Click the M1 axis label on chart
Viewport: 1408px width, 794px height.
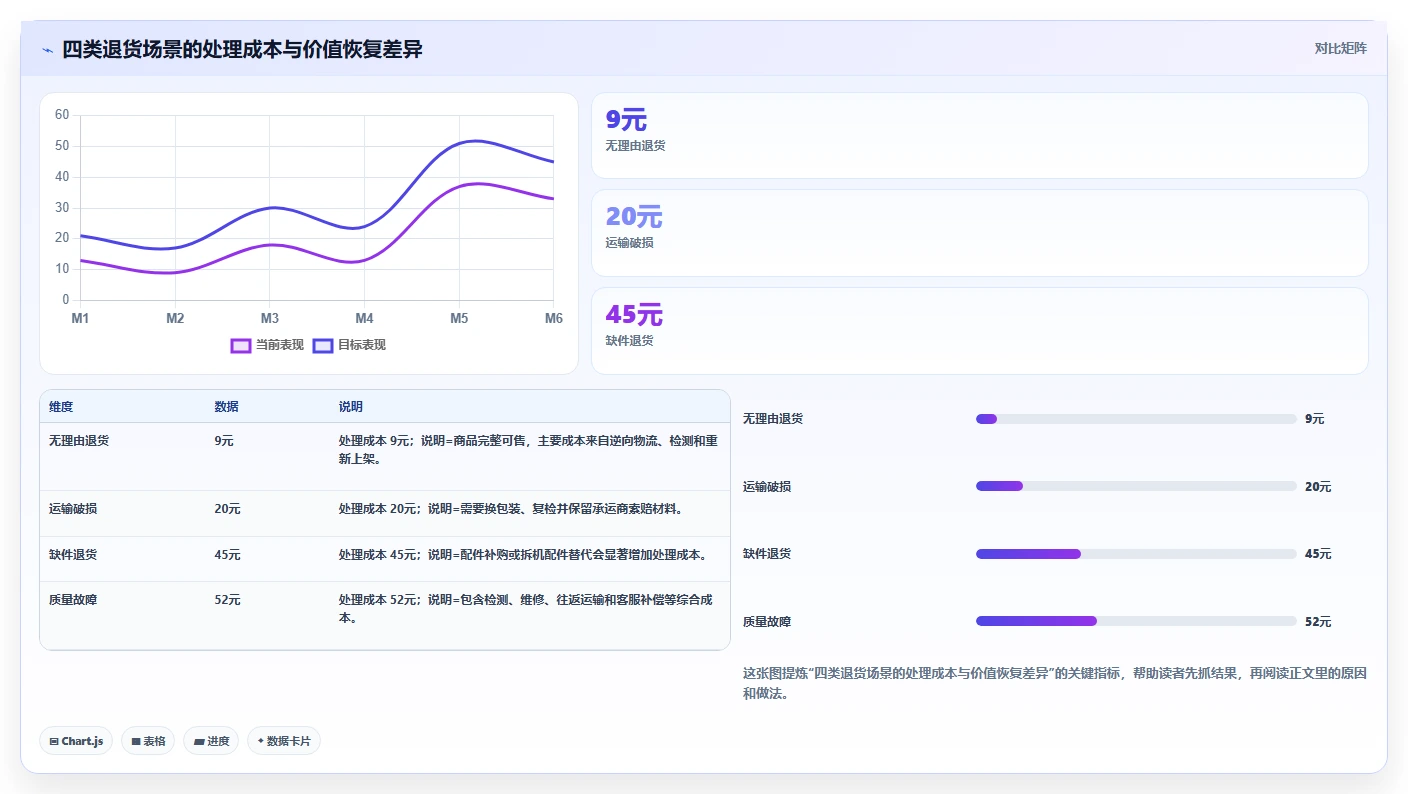click(80, 318)
